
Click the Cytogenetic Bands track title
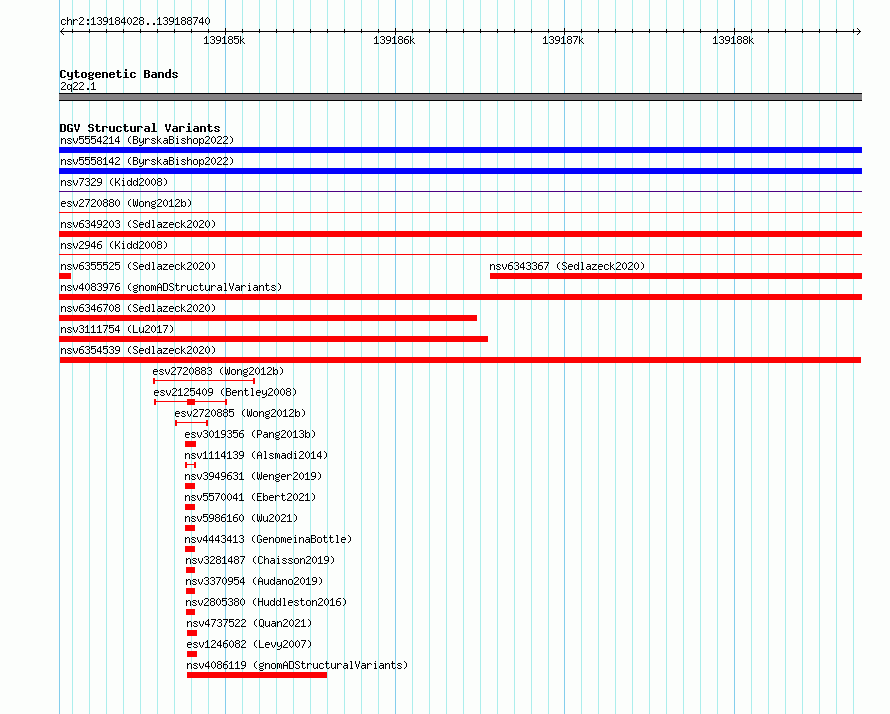coord(119,74)
